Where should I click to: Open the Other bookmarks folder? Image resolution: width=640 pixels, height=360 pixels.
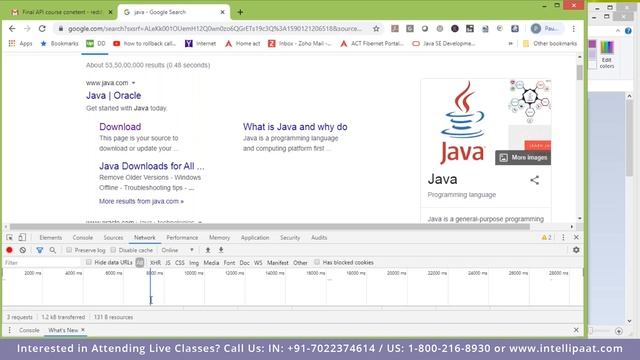(550, 43)
